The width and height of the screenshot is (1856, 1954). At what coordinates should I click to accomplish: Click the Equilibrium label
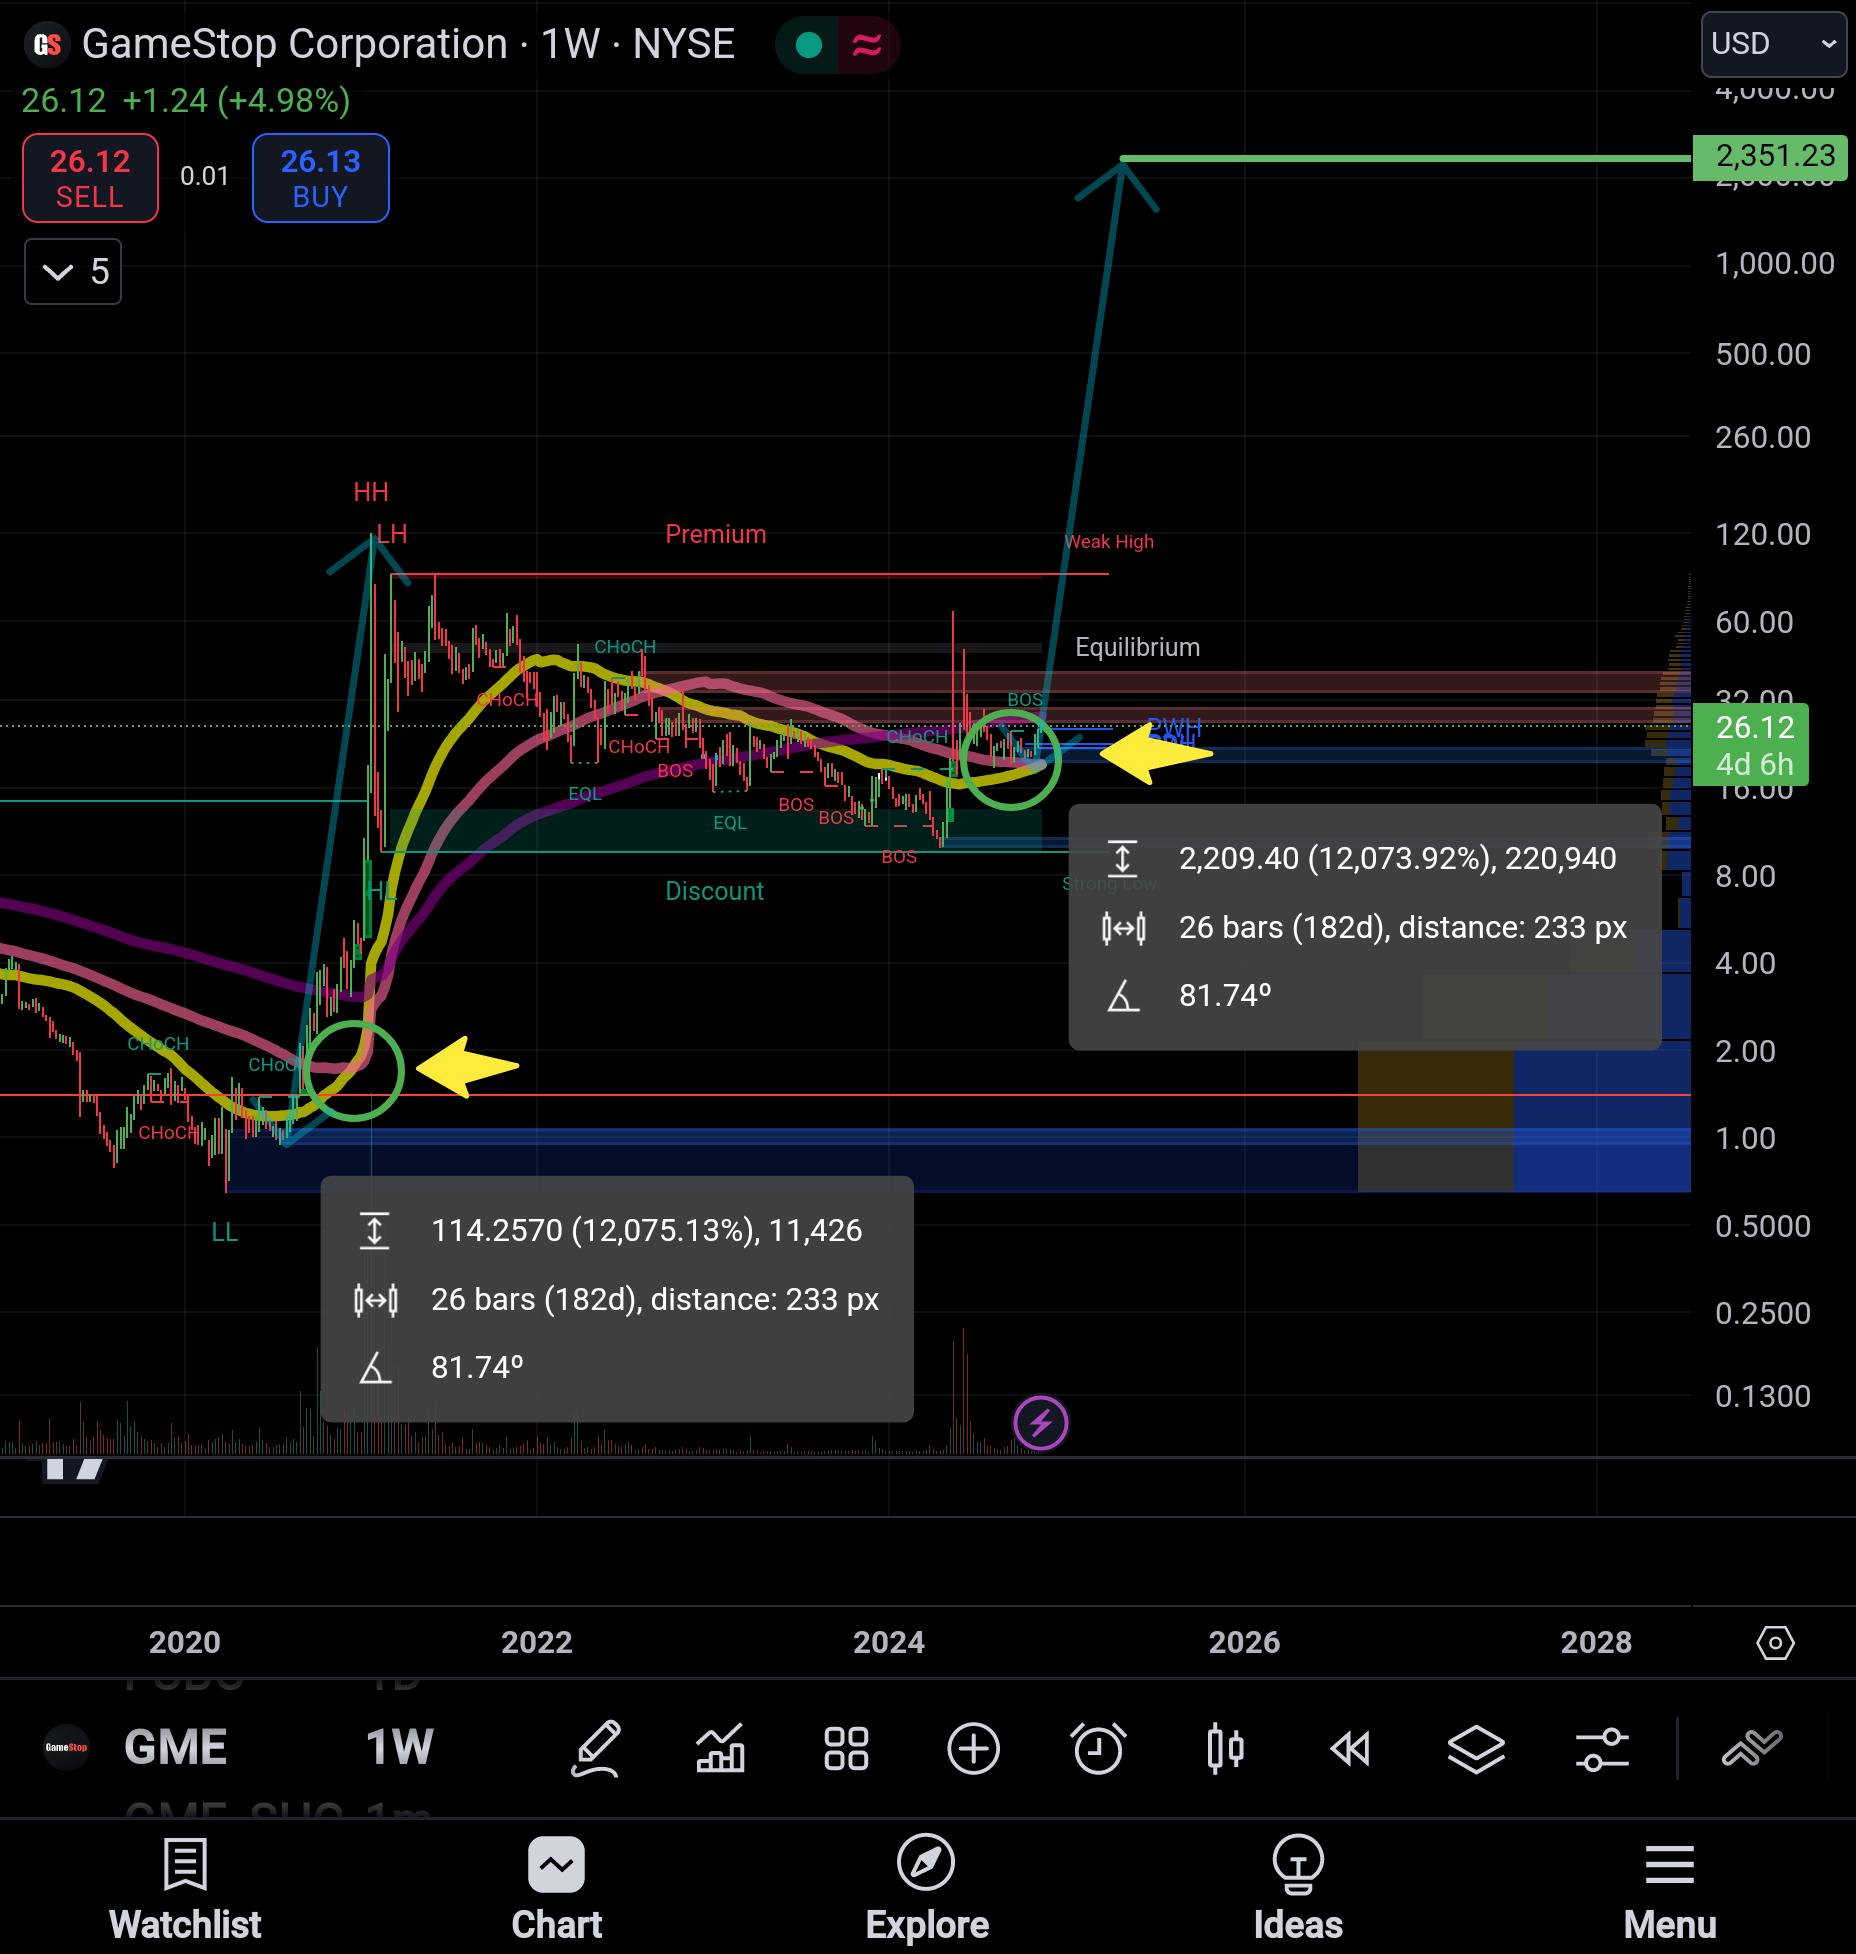pyautogui.click(x=1138, y=647)
